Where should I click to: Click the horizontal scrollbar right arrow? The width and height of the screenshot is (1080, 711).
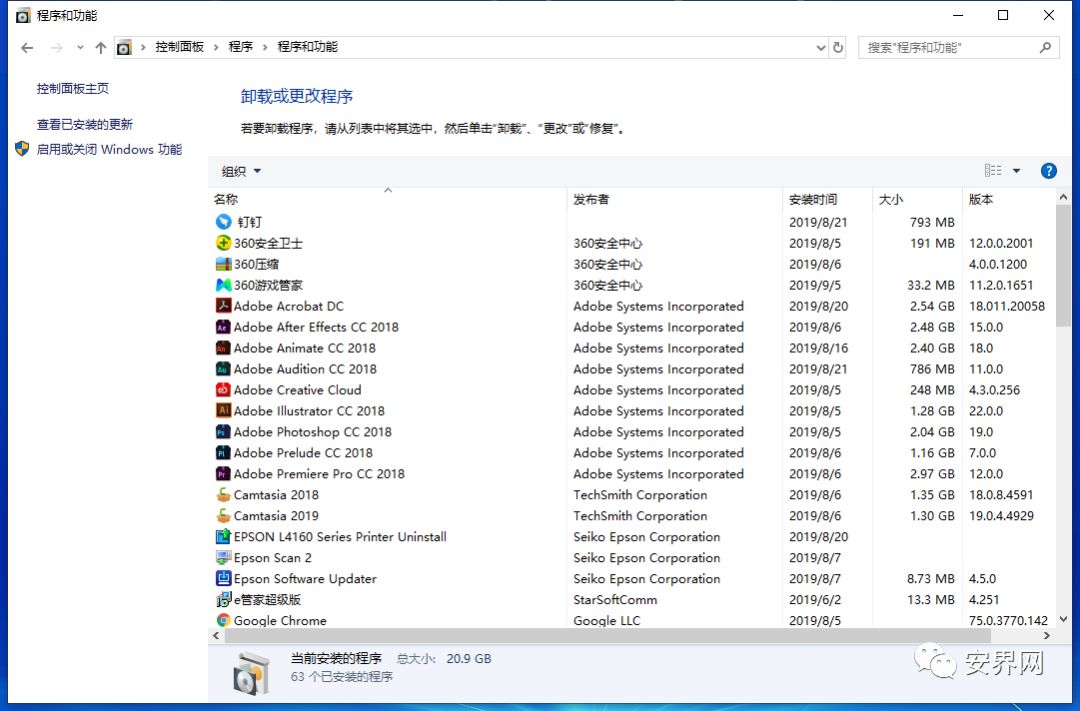pos(1047,635)
